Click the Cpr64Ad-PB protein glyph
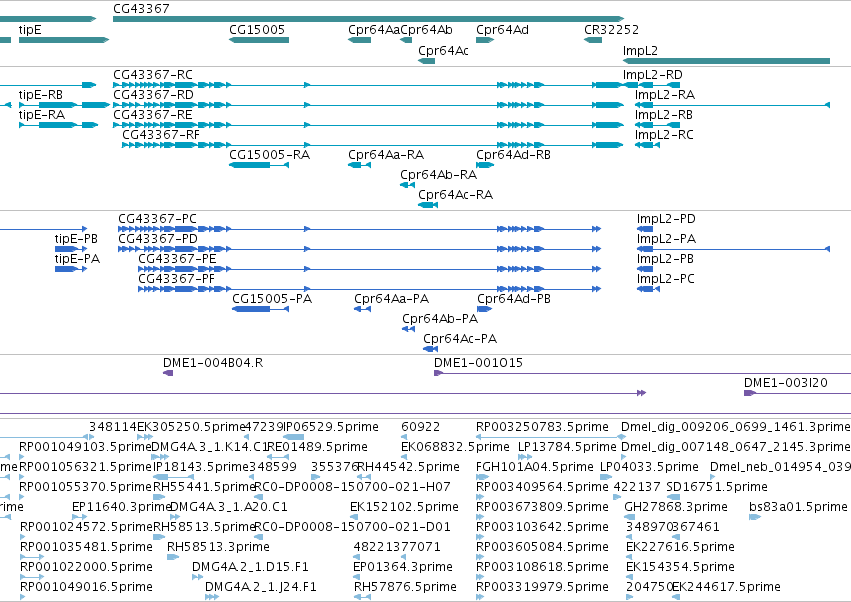851x602 pixels. point(485,309)
